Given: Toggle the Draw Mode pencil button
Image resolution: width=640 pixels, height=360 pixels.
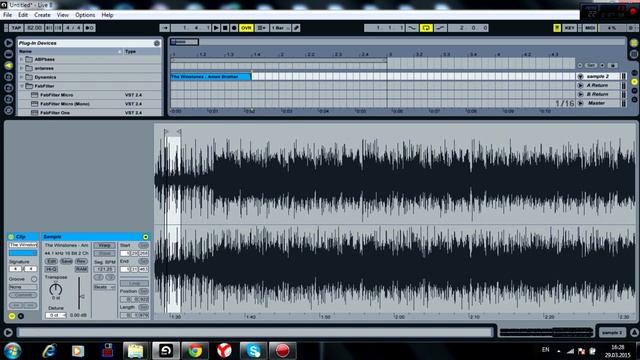Looking at the screenshot, I should point(296,28).
